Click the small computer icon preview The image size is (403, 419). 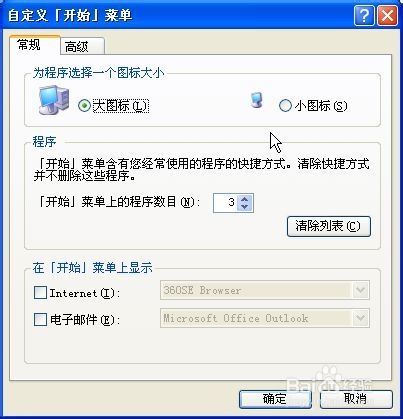point(257,100)
